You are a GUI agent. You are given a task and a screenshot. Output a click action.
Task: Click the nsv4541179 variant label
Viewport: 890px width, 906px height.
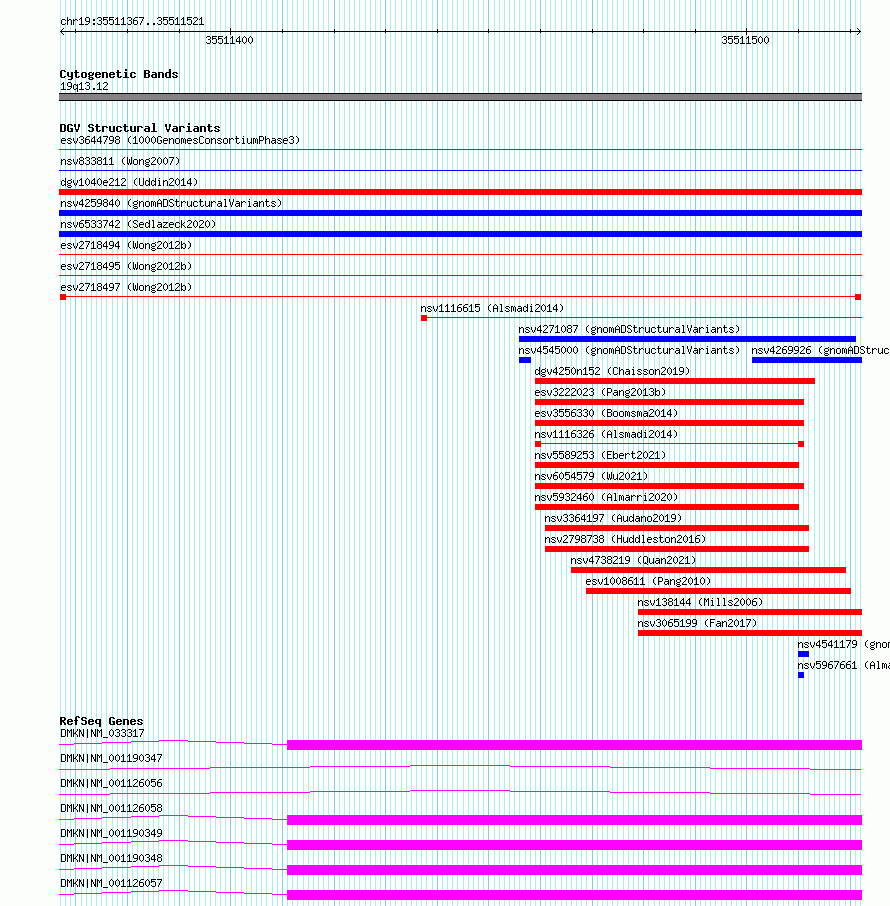(843, 644)
